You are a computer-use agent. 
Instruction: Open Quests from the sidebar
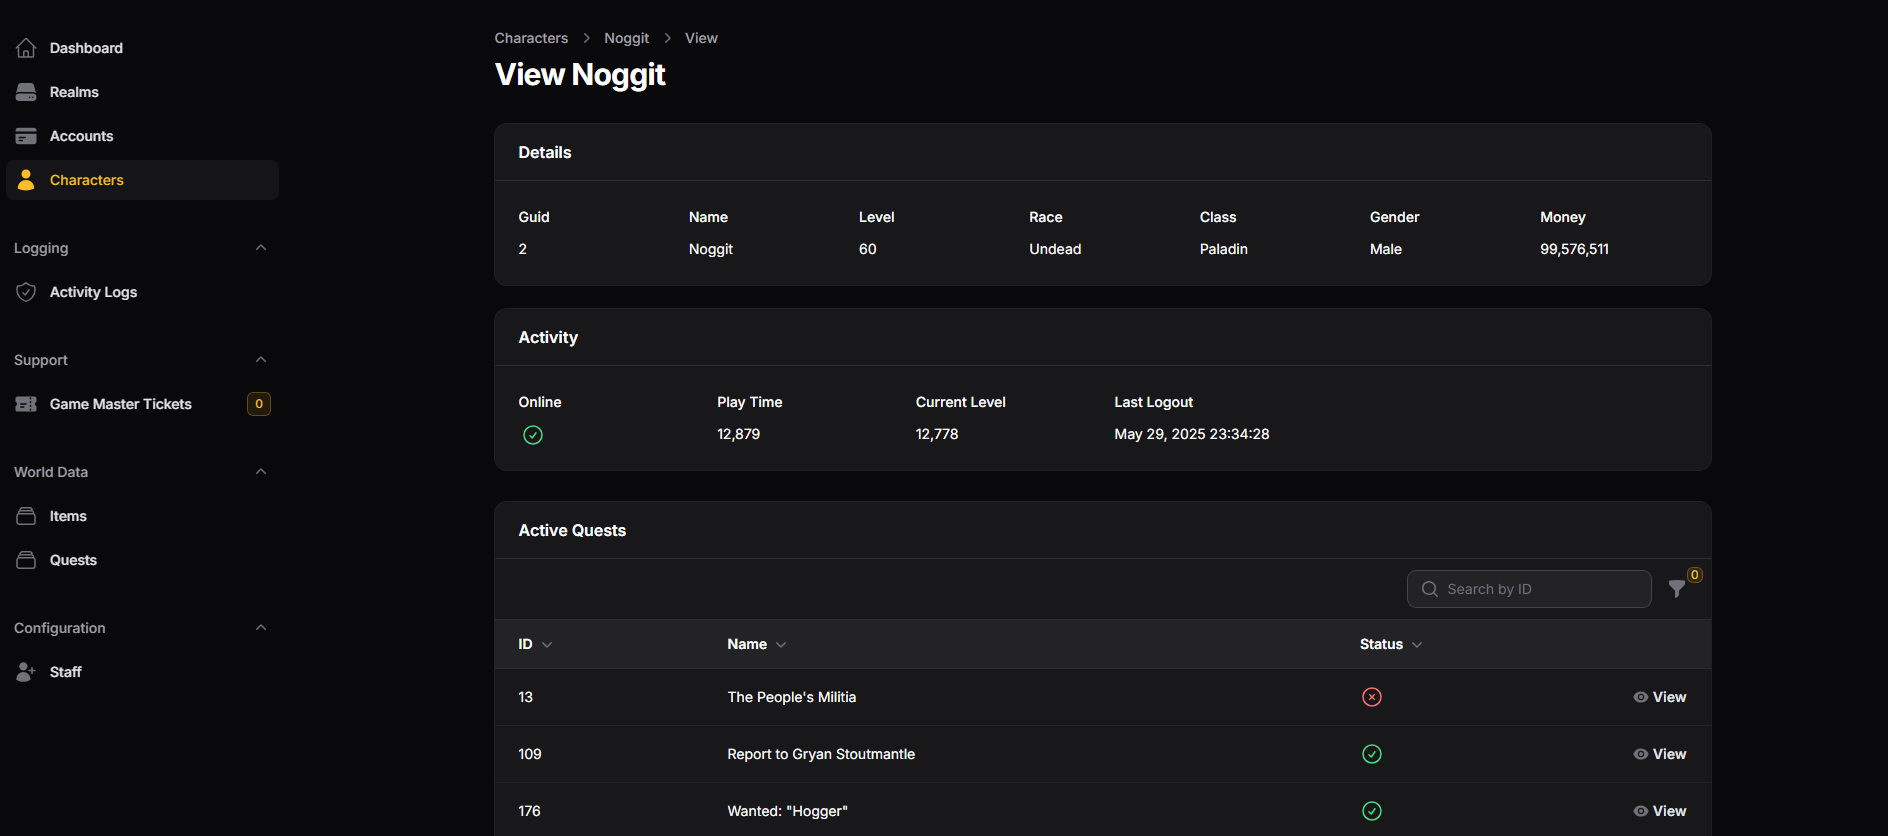point(73,560)
